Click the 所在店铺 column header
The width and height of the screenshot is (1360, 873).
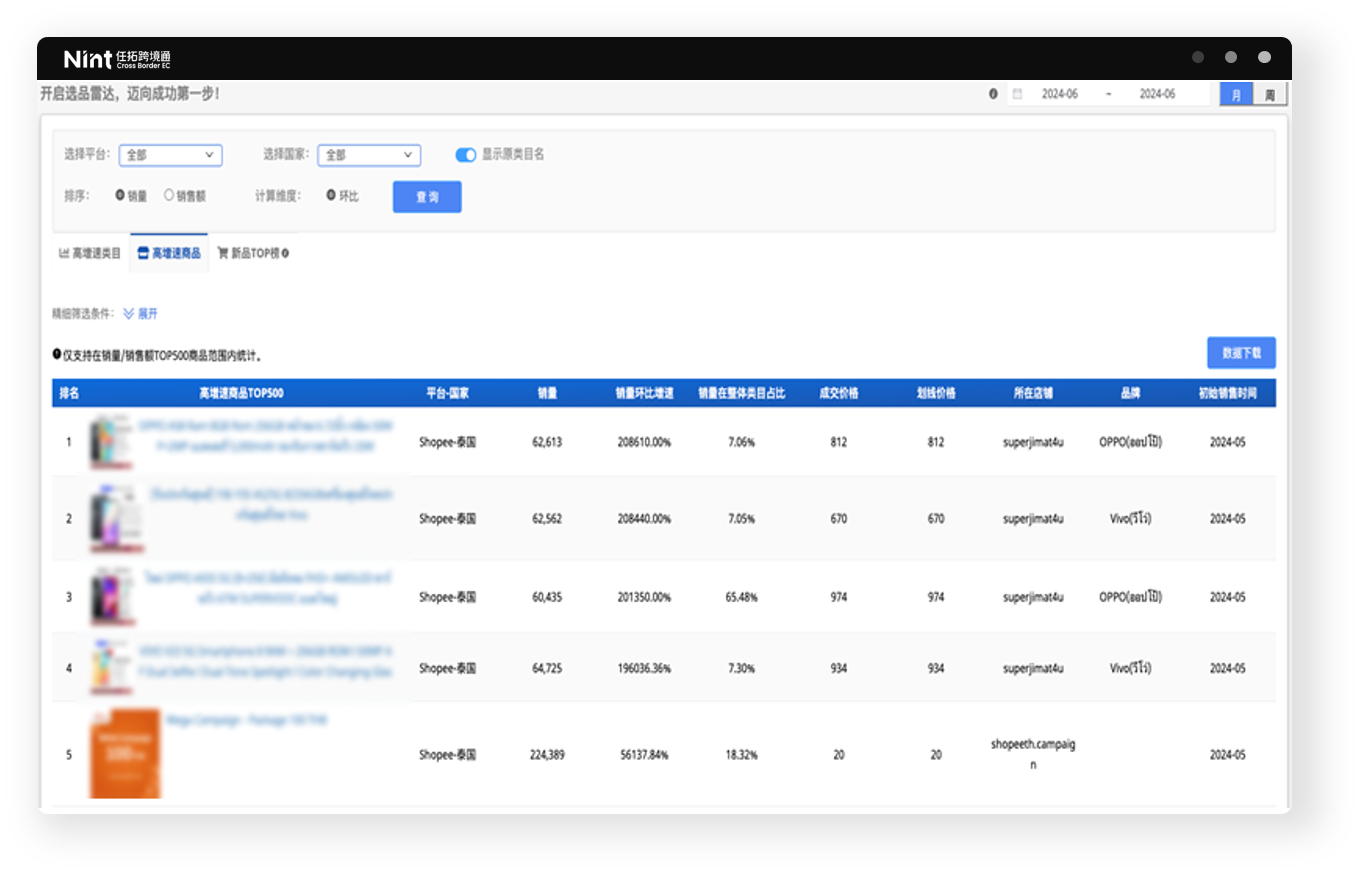[1033, 393]
